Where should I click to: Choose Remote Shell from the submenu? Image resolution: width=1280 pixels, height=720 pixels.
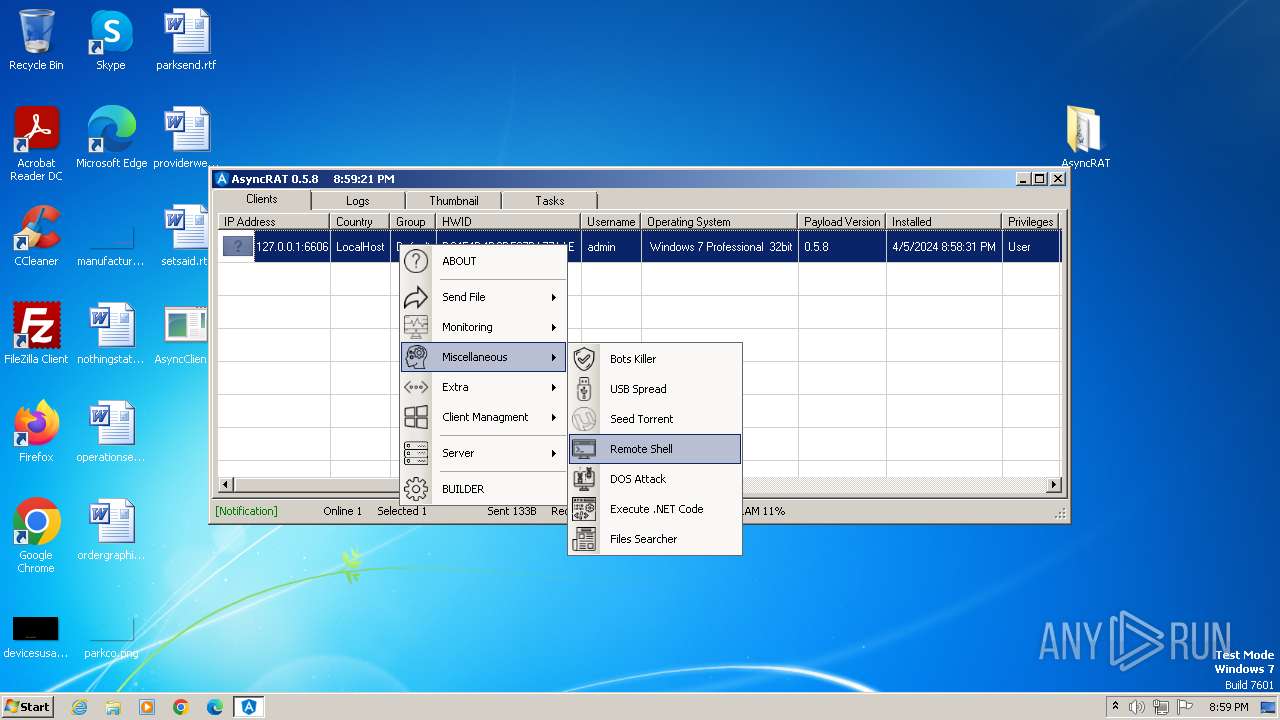655,449
